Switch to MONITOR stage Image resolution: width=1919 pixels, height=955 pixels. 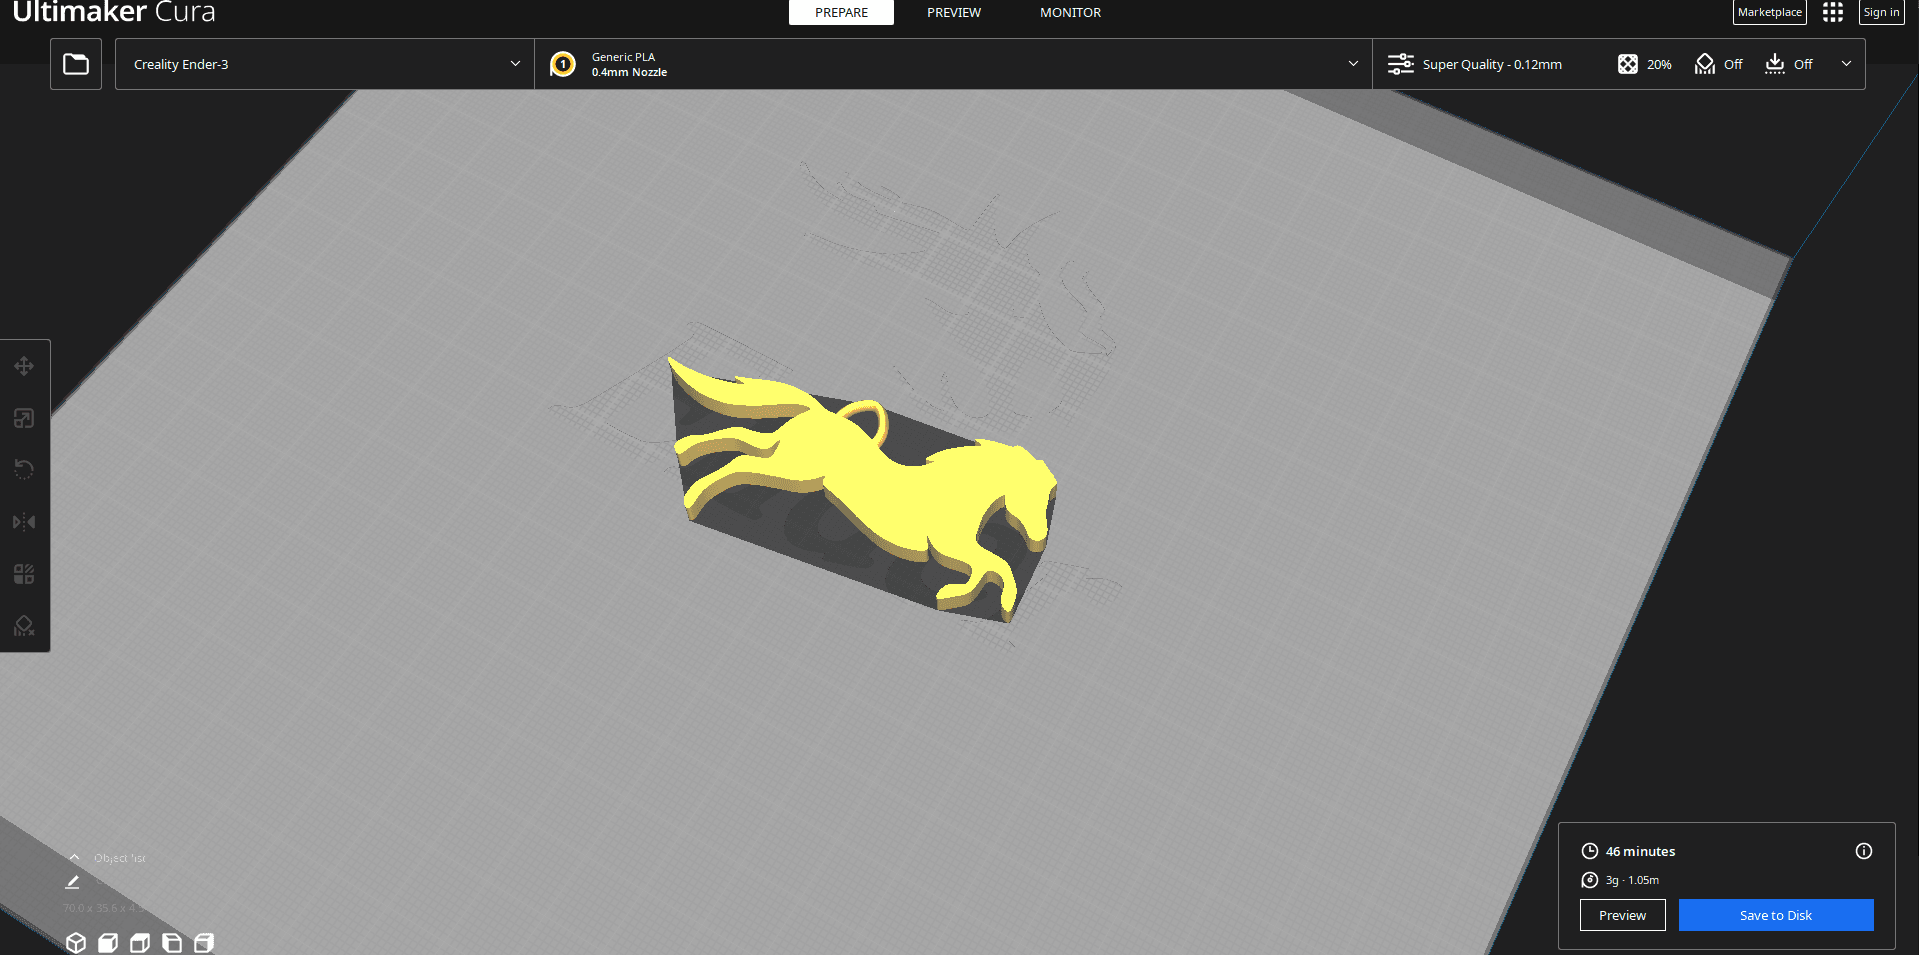[1070, 12]
